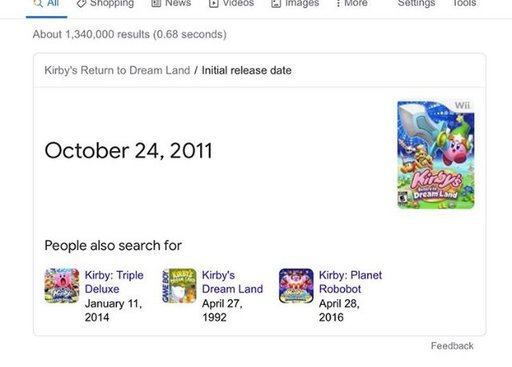
Task: Open the Images tab
Action: (x=295, y=4)
